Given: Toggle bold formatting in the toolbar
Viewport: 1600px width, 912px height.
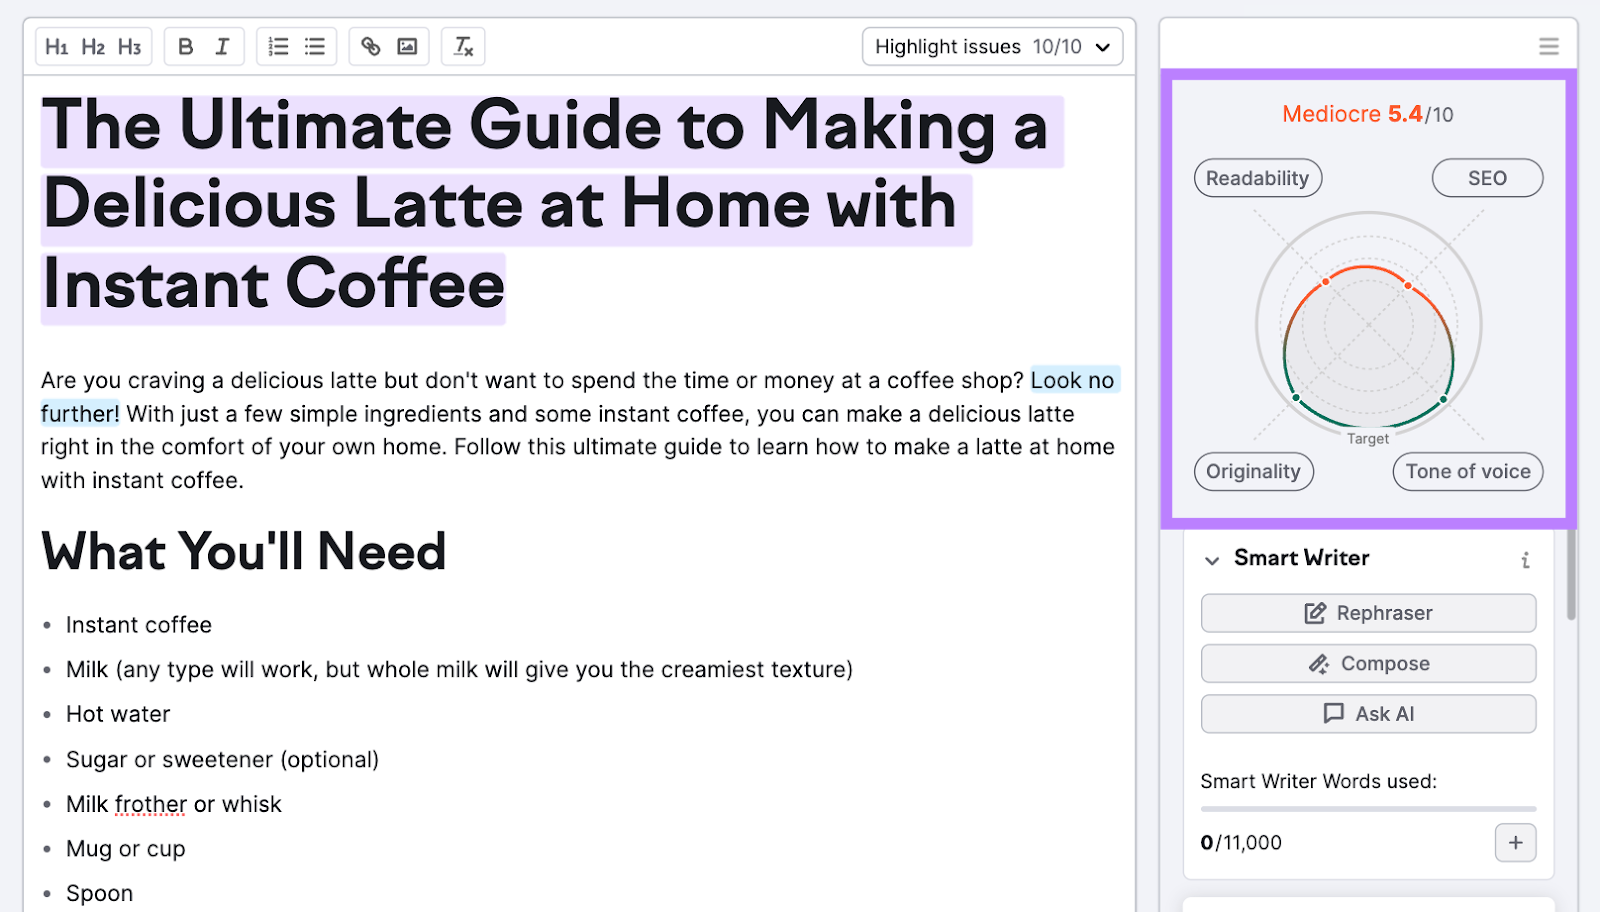Looking at the screenshot, I should (x=185, y=46).
